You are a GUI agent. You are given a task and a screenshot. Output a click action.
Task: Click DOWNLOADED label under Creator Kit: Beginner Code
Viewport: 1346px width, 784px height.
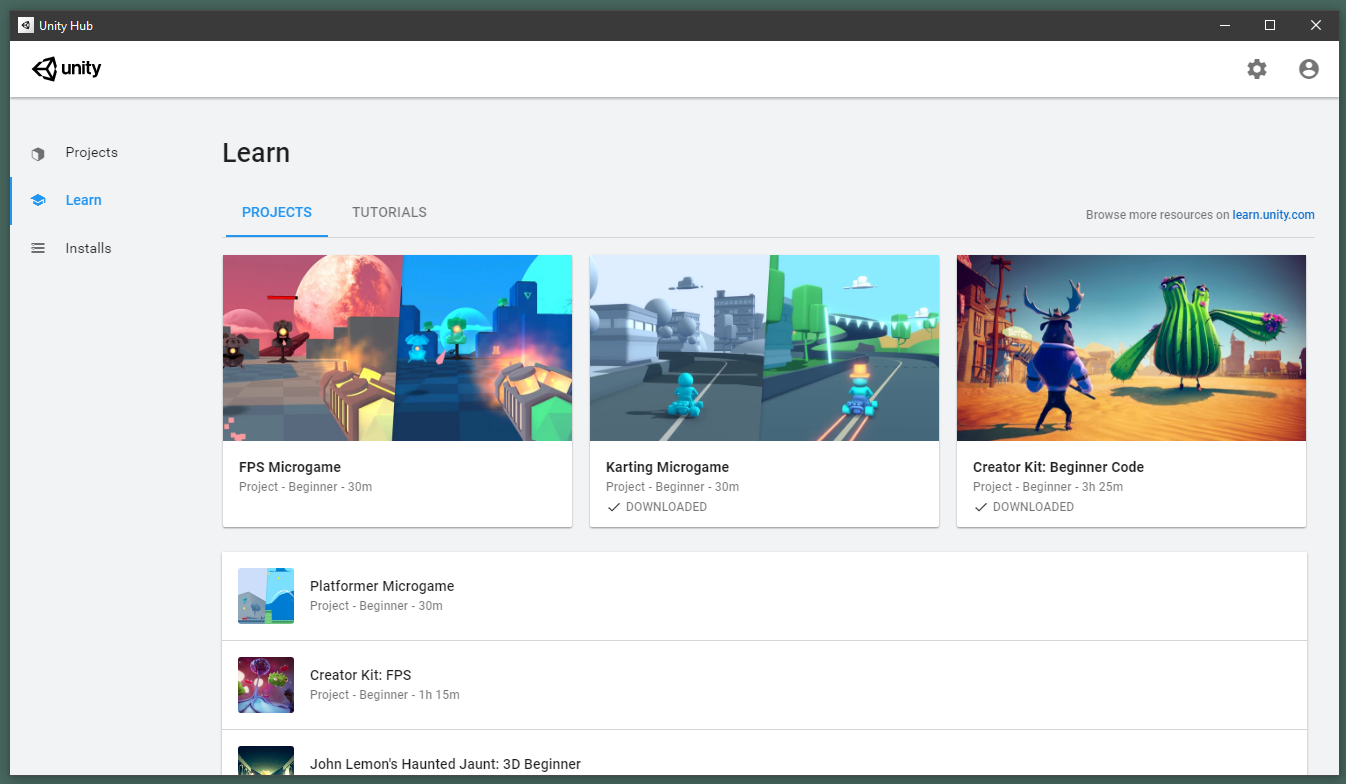(x=1033, y=507)
